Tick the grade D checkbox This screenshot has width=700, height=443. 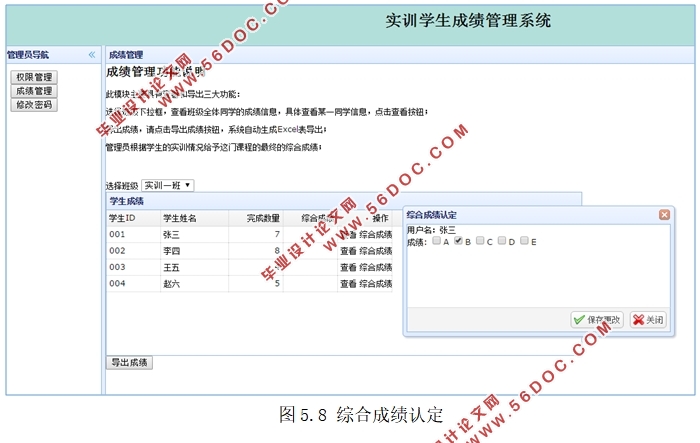(x=502, y=241)
